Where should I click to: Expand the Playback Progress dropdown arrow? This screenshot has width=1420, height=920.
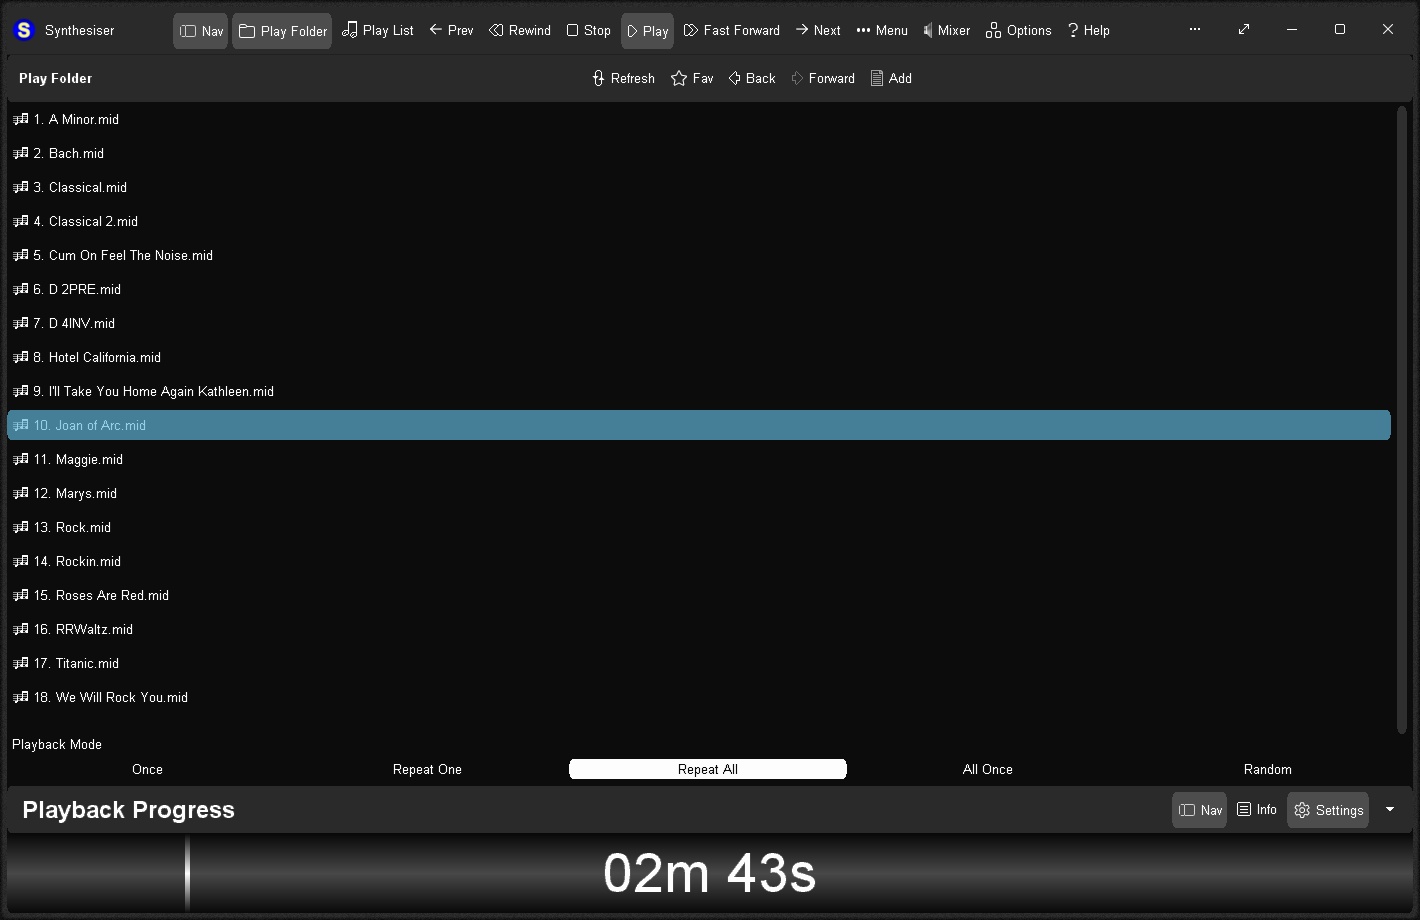1389,810
